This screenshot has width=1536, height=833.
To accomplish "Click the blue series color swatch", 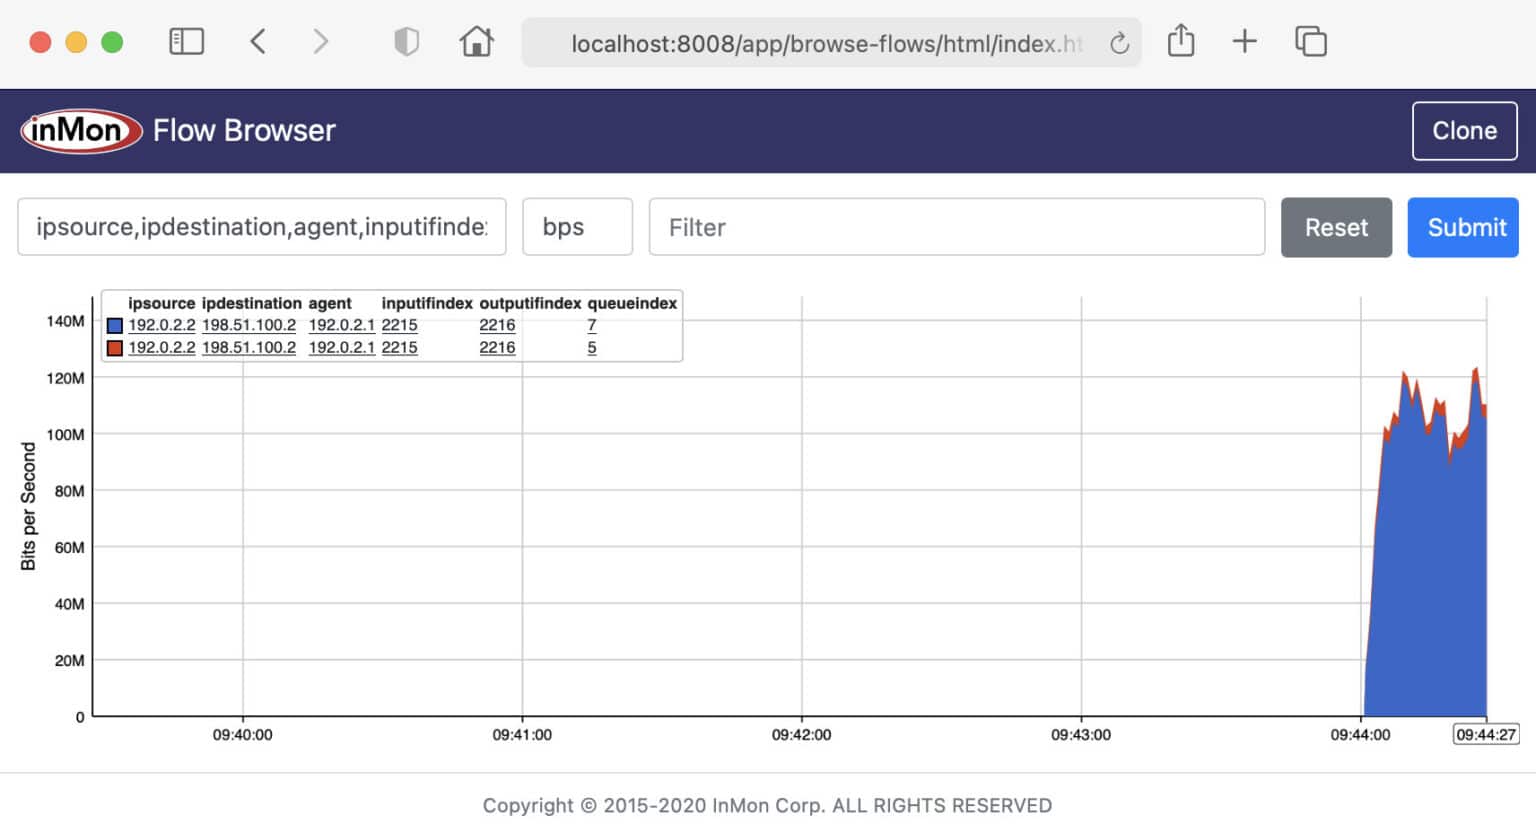I will point(113,325).
